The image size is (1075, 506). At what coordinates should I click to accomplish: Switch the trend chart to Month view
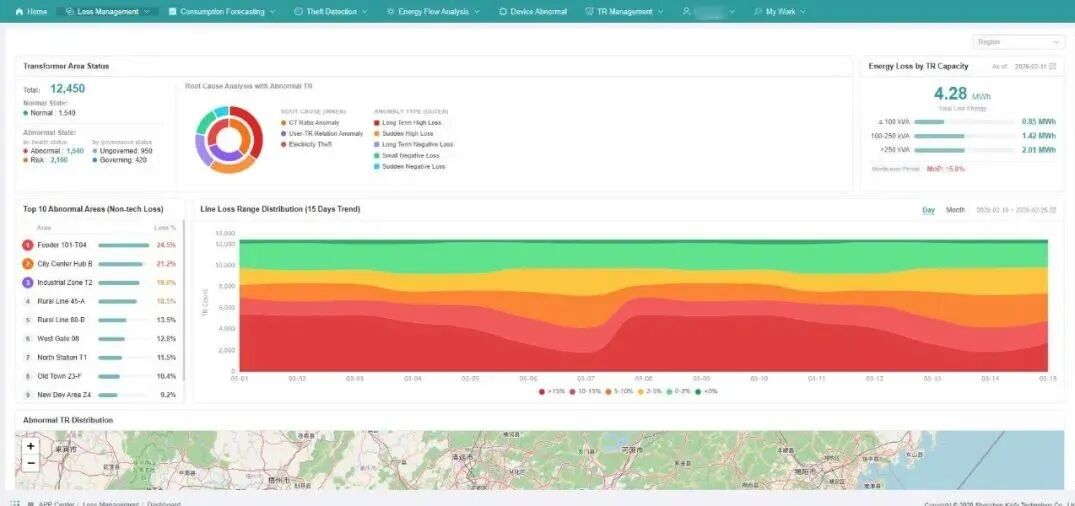point(956,210)
